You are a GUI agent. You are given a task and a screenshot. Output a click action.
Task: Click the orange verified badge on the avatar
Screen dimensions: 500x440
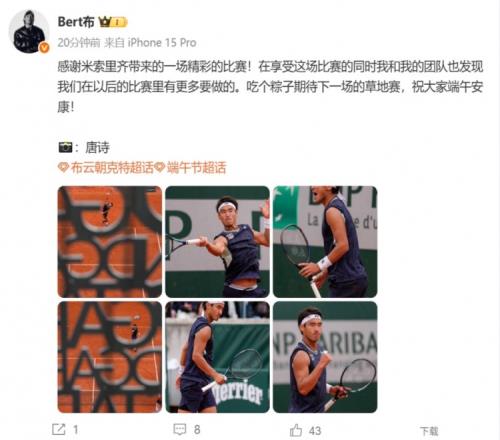(x=44, y=48)
